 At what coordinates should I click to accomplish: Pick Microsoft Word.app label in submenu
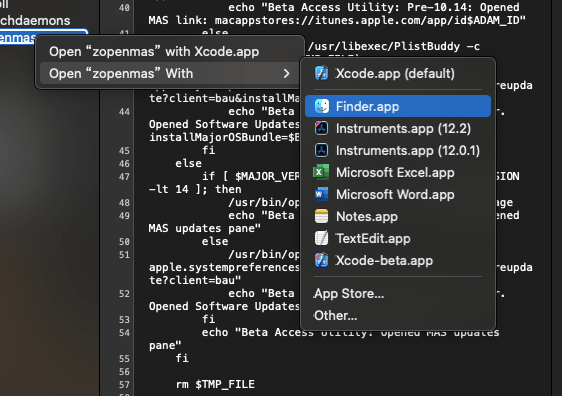[x=395, y=195]
